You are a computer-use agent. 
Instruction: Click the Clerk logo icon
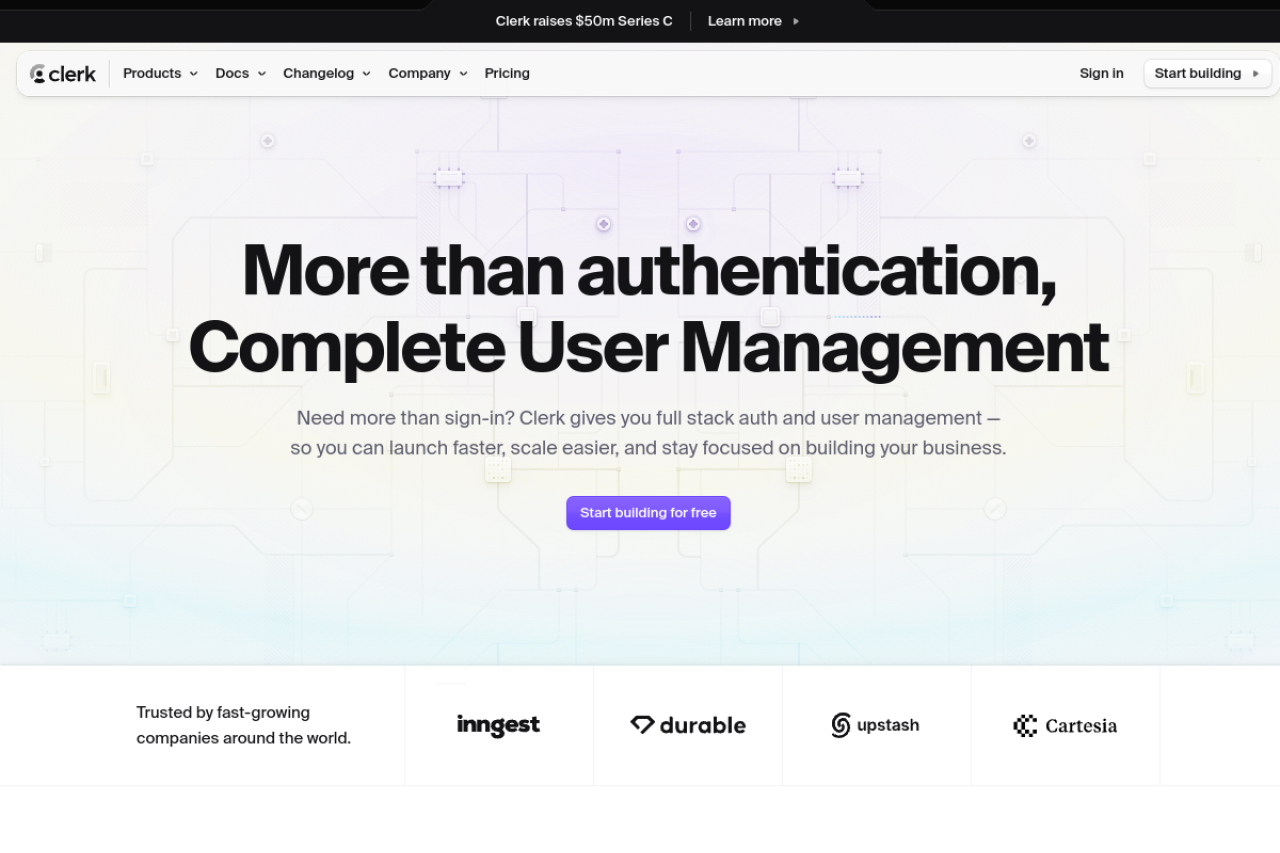(37, 73)
